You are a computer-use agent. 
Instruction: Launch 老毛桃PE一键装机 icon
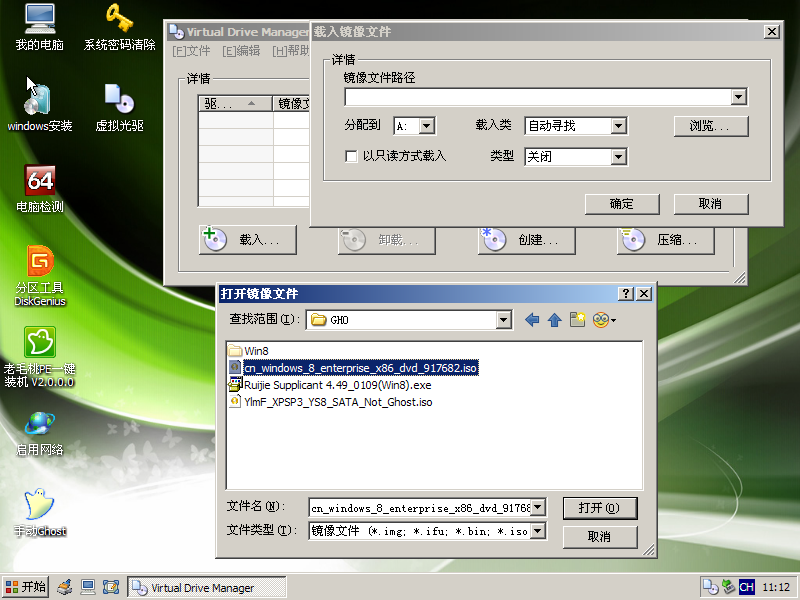click(x=40, y=357)
